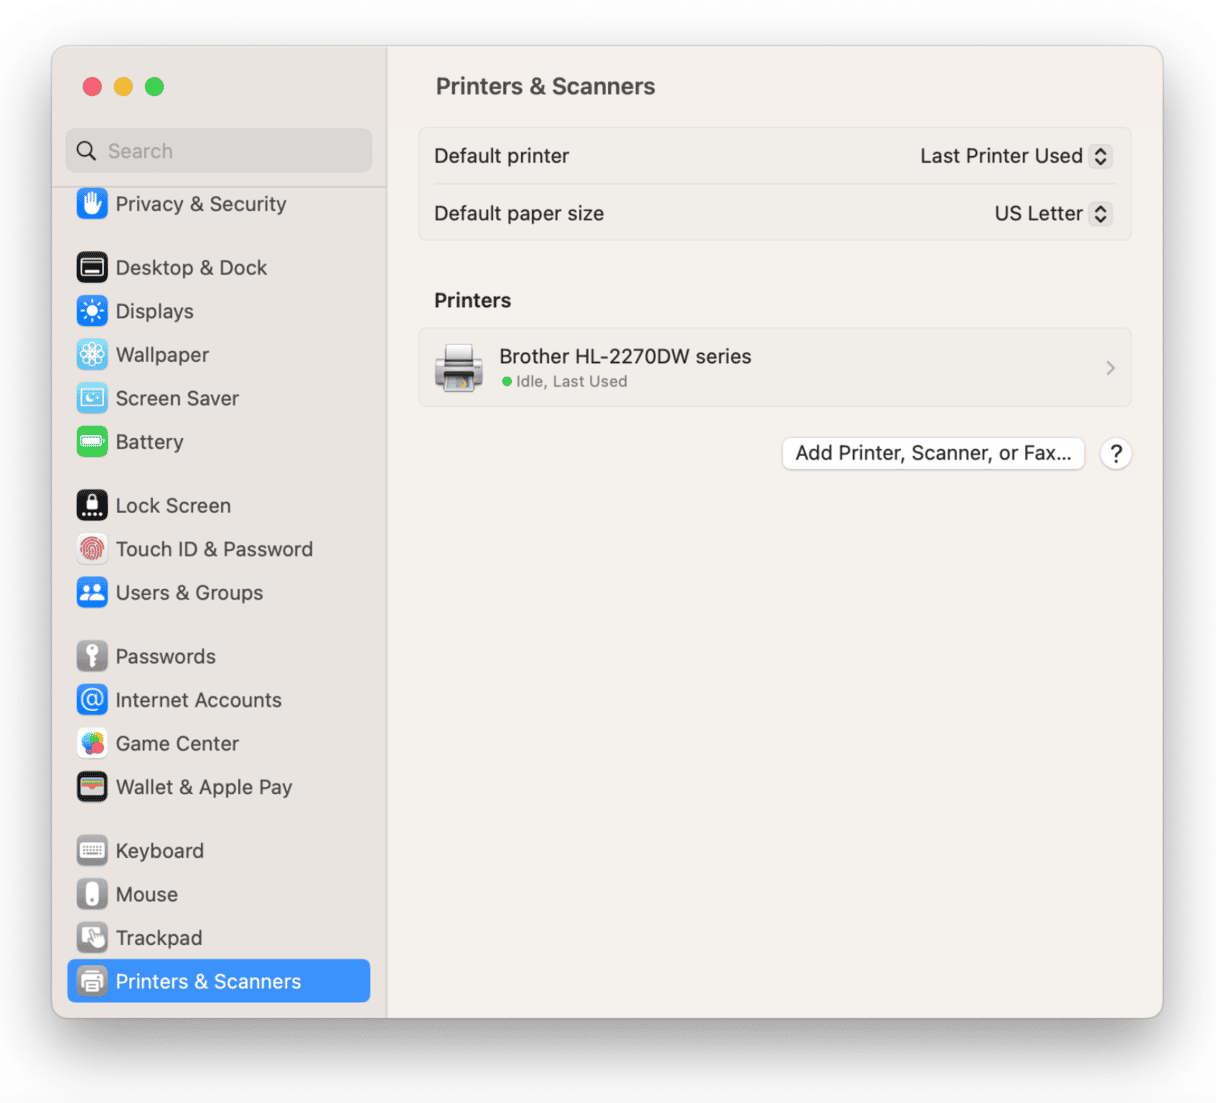Click the Passwords key icon
The width and height of the screenshot is (1216, 1103).
[x=92, y=657]
